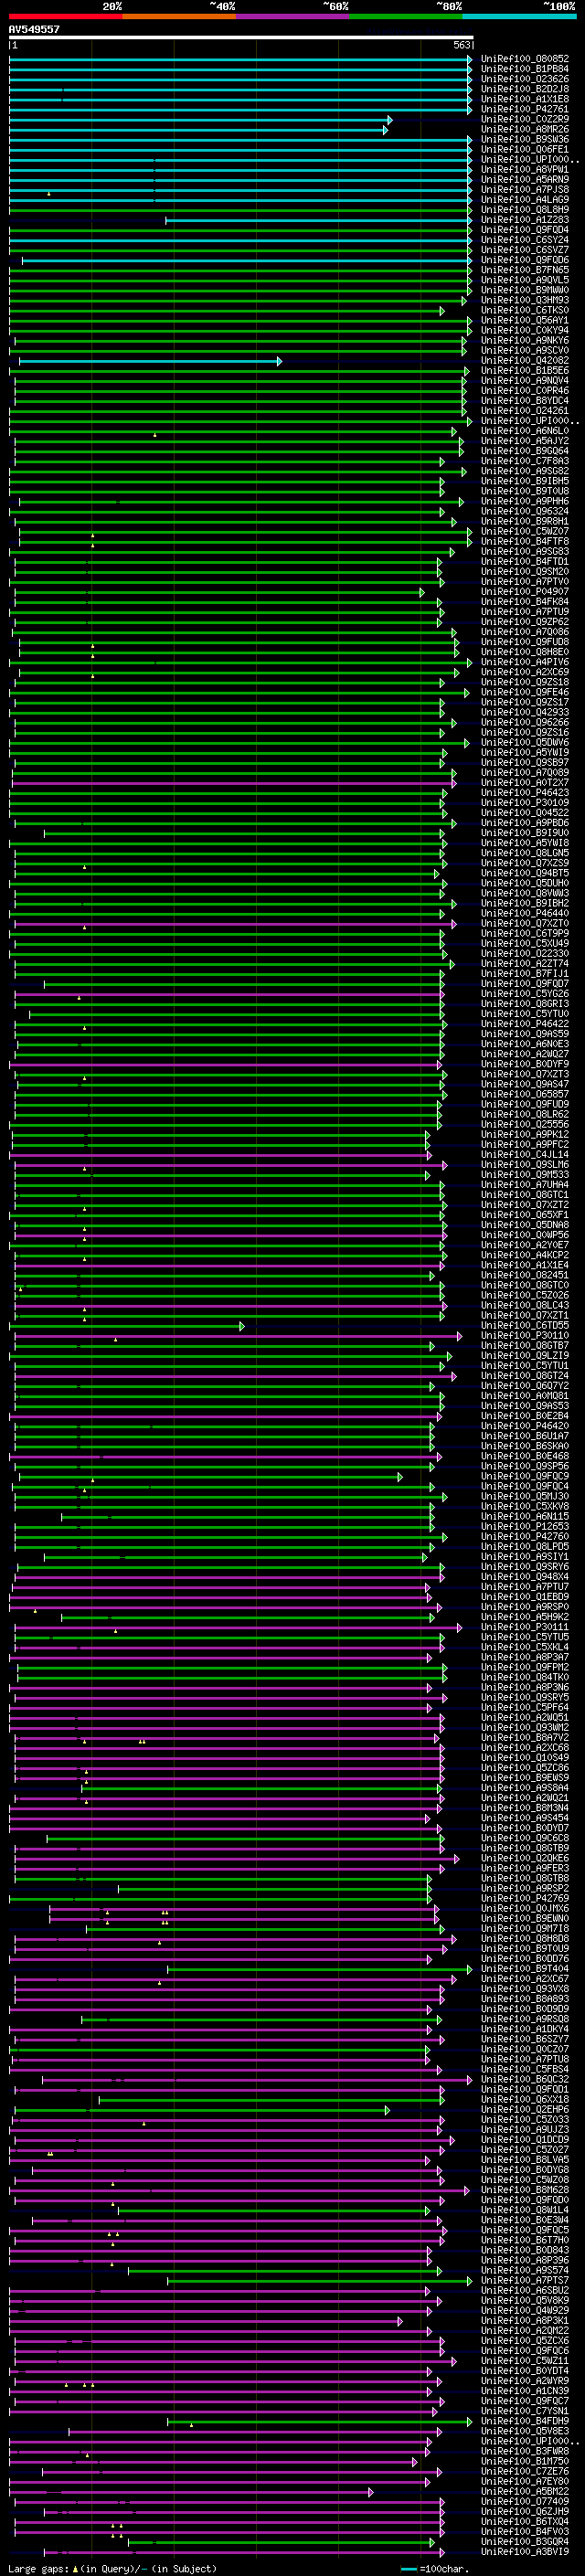The height and width of the screenshot is (2576, 585).
Task: Select the UniRef100_O22330 label
Action: [525, 953]
